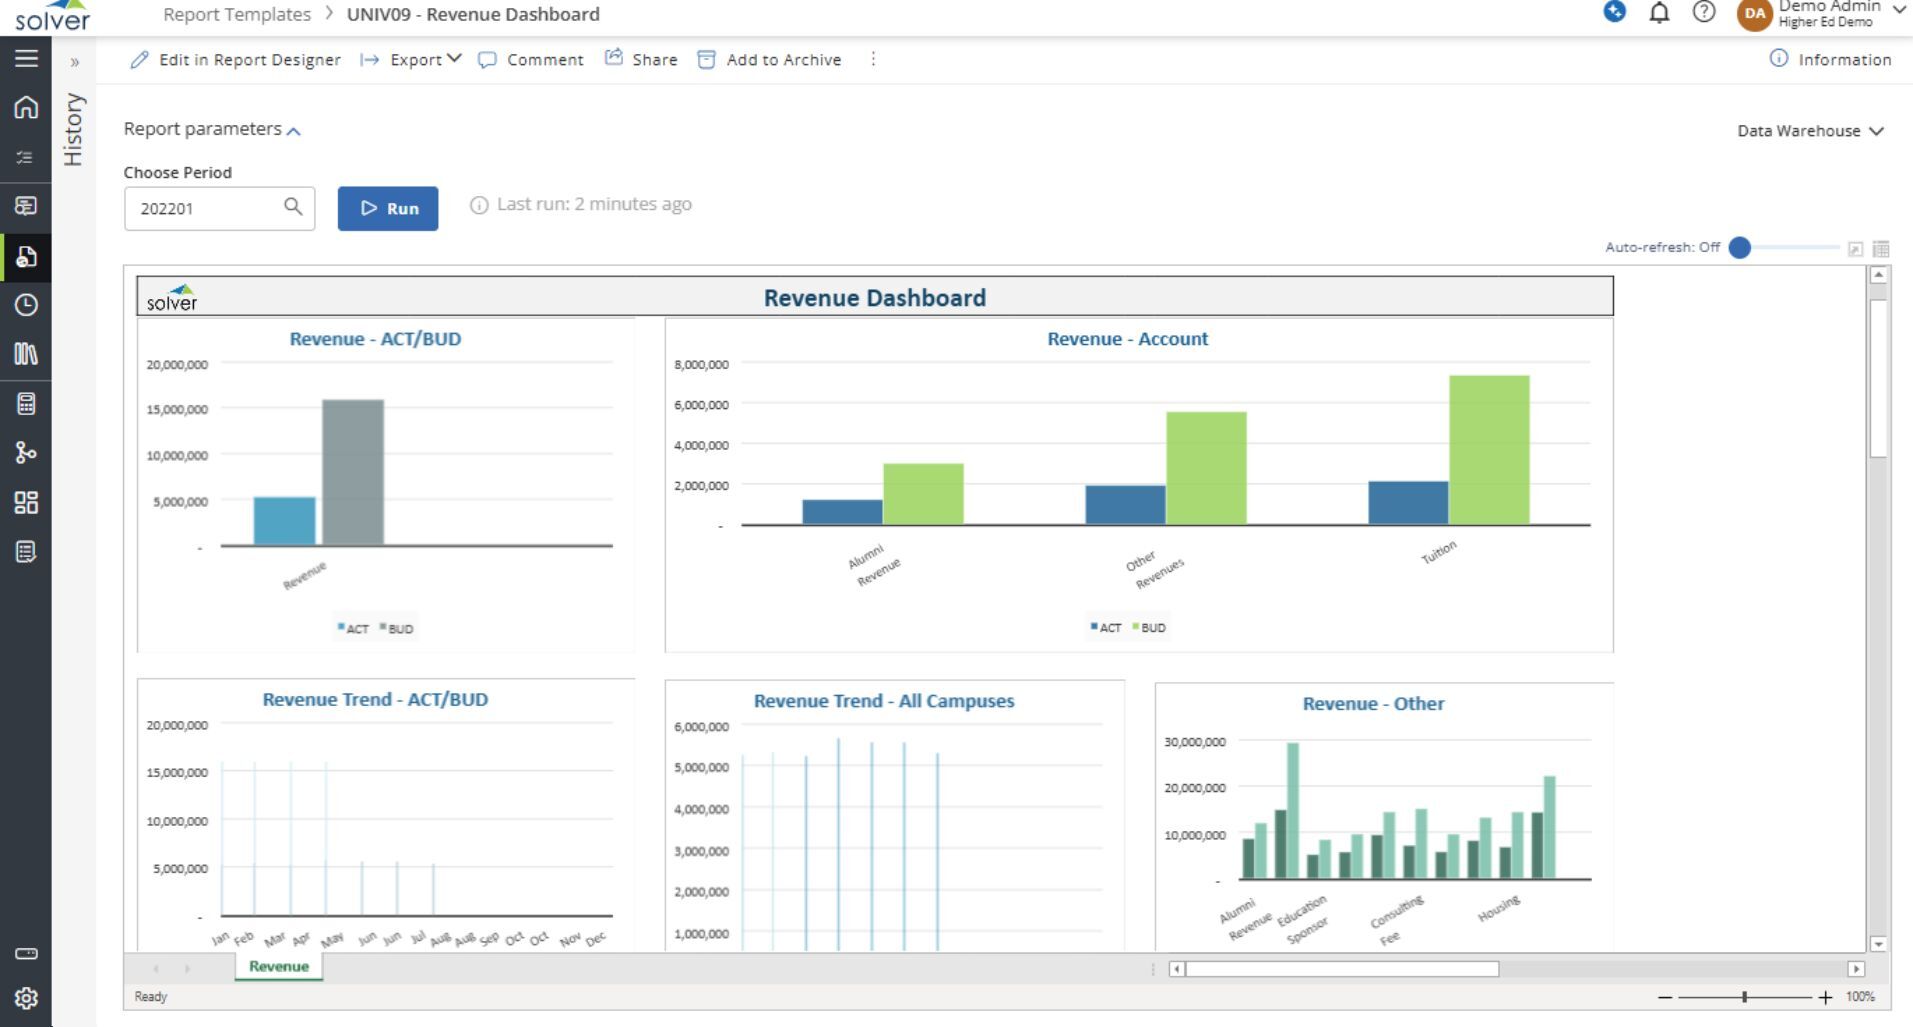The image size is (1913, 1027).
Task: Click Edit in Report Designer
Action: coord(236,60)
